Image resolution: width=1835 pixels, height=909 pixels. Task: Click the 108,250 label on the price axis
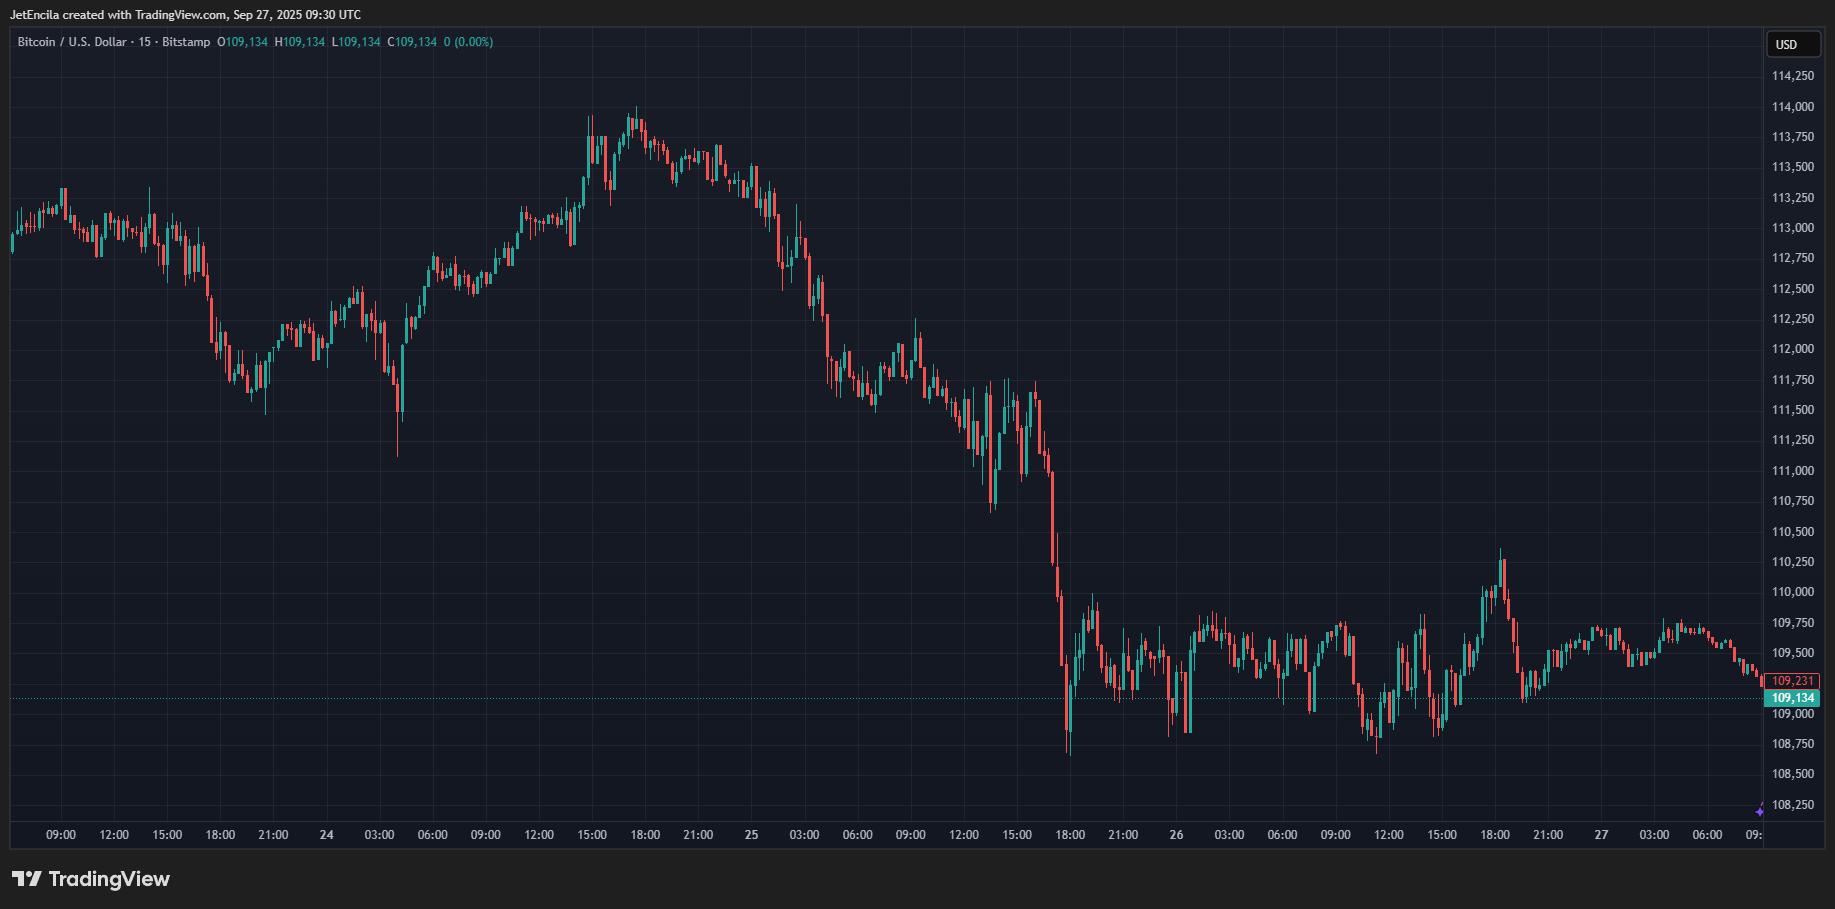[x=1792, y=805]
